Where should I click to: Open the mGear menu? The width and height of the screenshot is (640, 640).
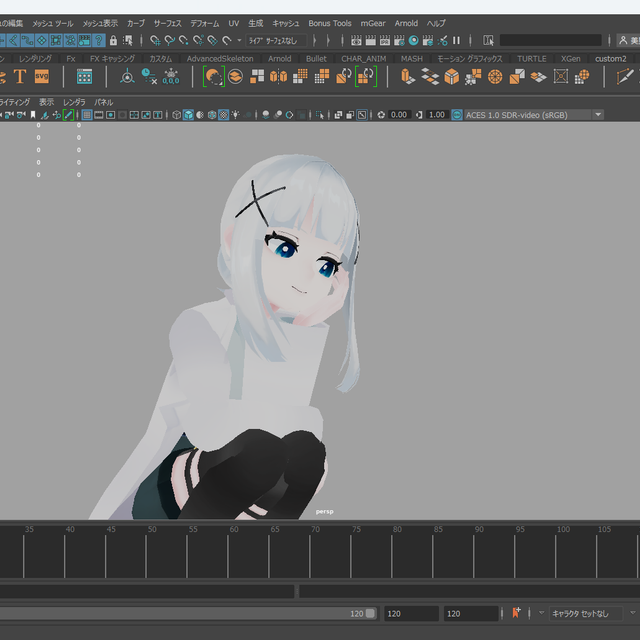[x=373, y=23]
